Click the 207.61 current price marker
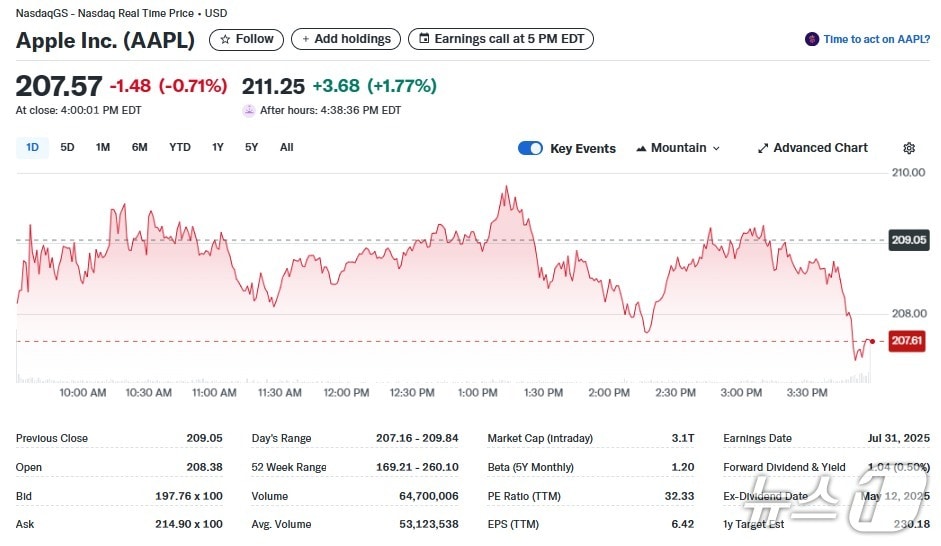This screenshot has height=546, width=941. [x=907, y=342]
